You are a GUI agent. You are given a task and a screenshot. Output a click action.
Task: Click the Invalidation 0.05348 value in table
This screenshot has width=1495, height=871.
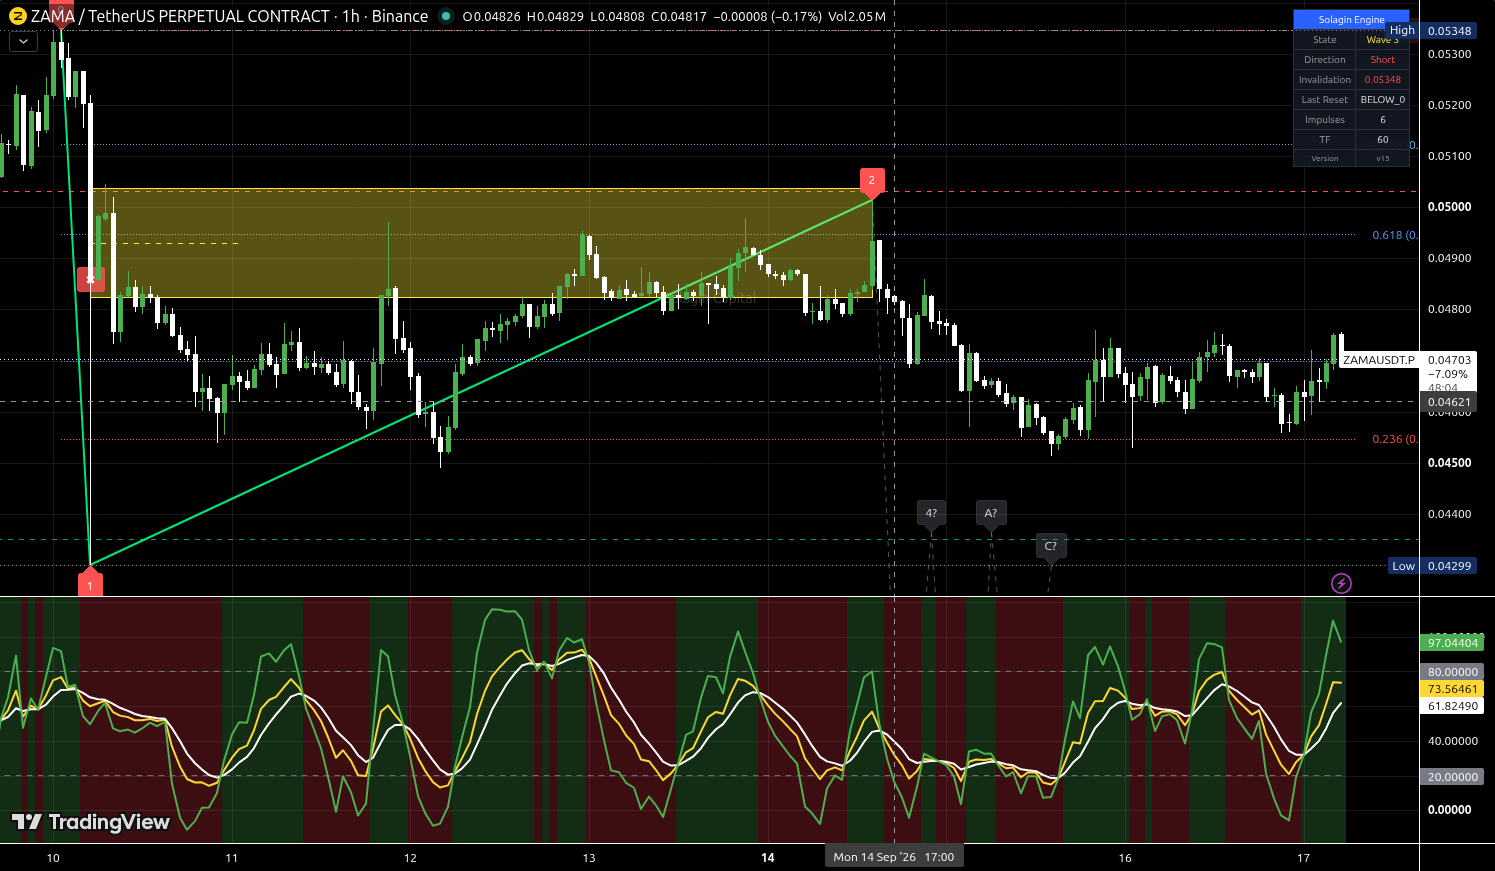coord(1382,80)
